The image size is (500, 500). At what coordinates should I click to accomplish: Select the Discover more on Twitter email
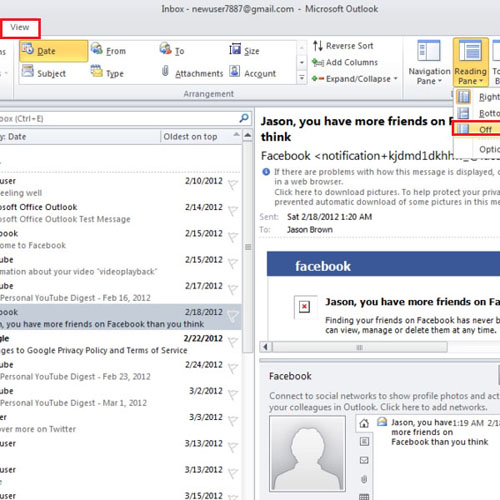pos(120,423)
